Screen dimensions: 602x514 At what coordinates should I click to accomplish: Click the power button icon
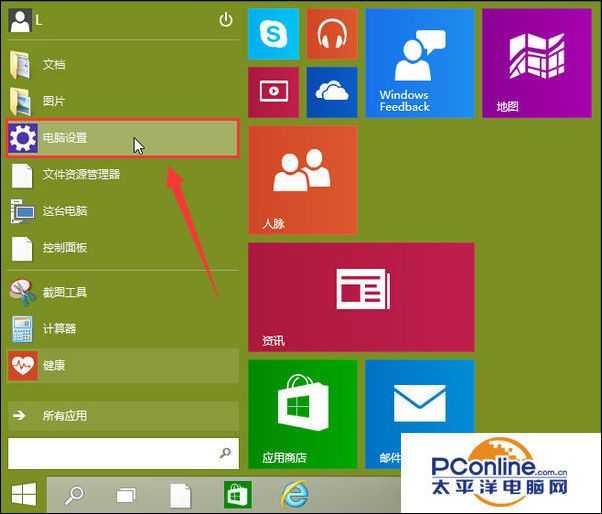226,20
